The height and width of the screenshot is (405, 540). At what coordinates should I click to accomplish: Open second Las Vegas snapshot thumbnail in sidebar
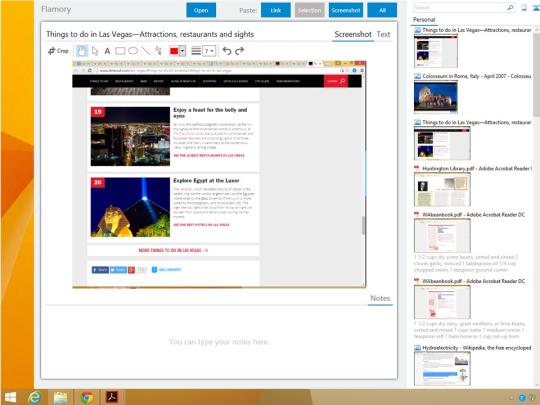pos(442,143)
